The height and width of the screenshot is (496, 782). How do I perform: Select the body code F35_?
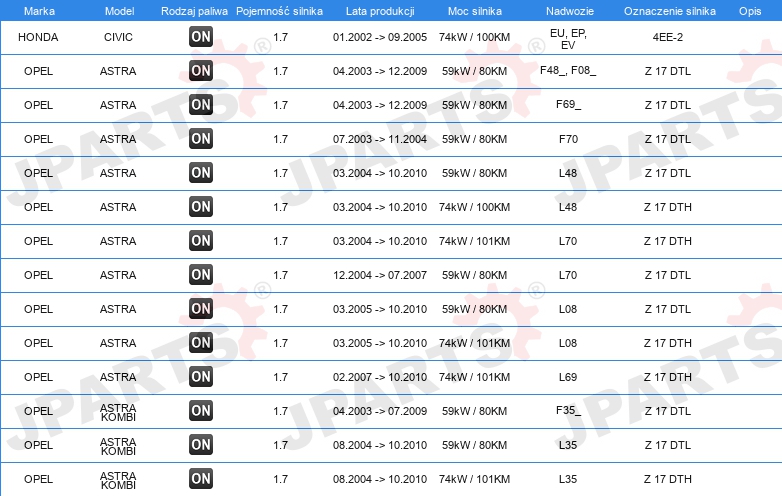click(x=568, y=410)
